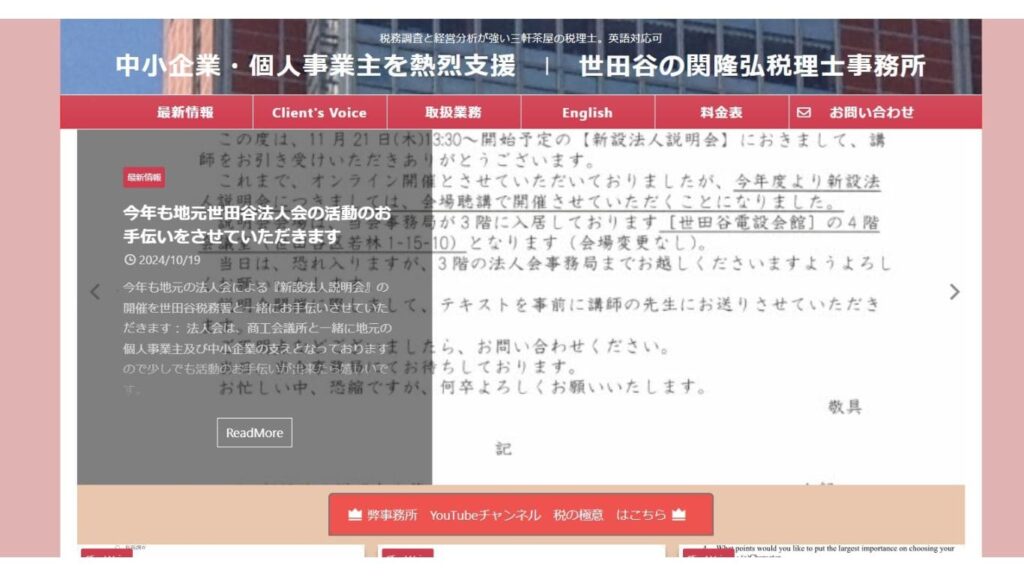Viewport: 1024px width, 576px height.
Task: Open the bottom card with English survey text
Action: [830, 550]
